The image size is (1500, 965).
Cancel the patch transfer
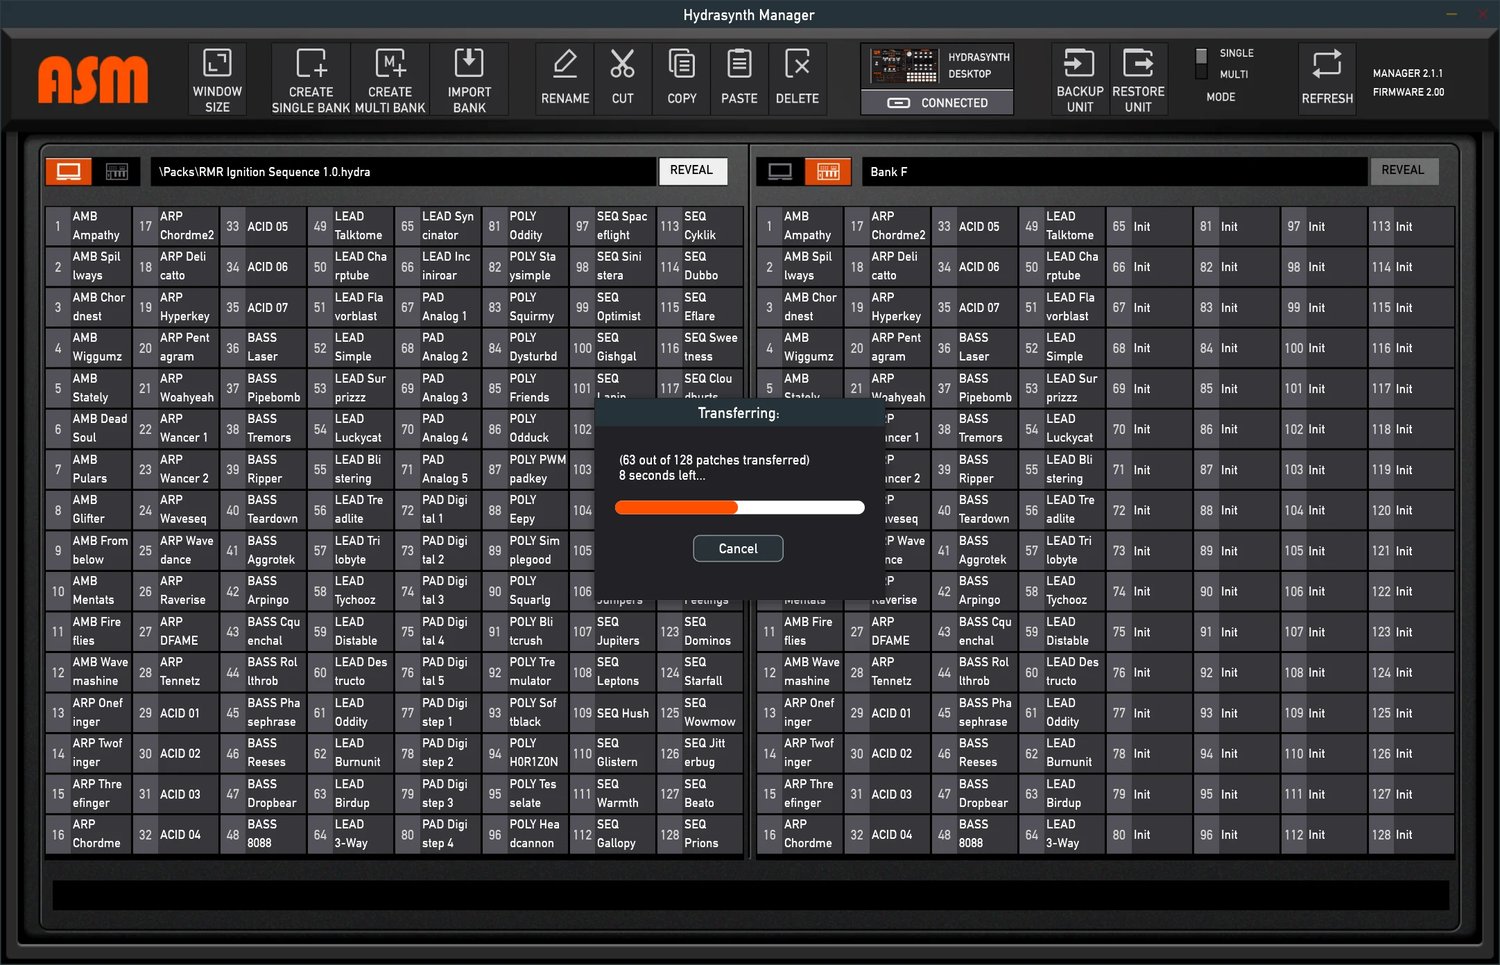click(738, 548)
